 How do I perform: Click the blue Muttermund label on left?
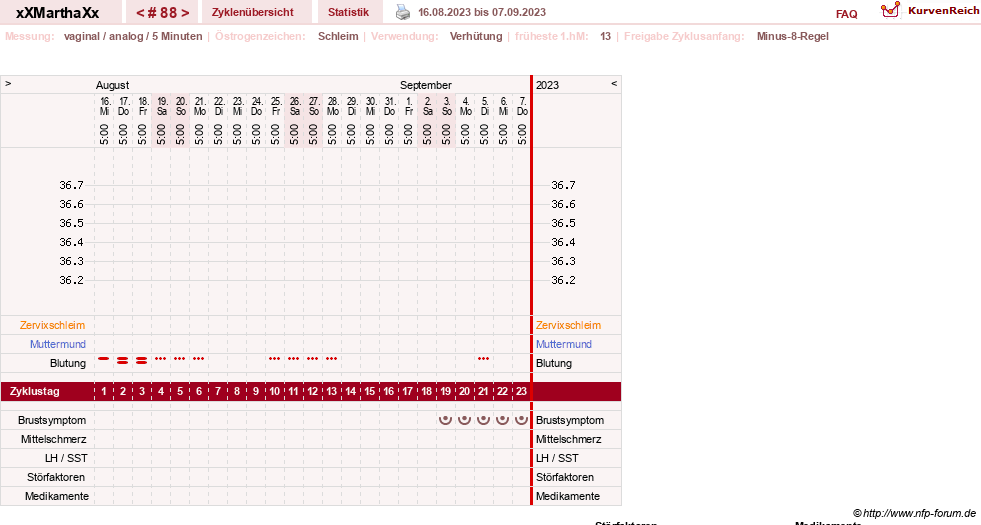(x=58, y=344)
